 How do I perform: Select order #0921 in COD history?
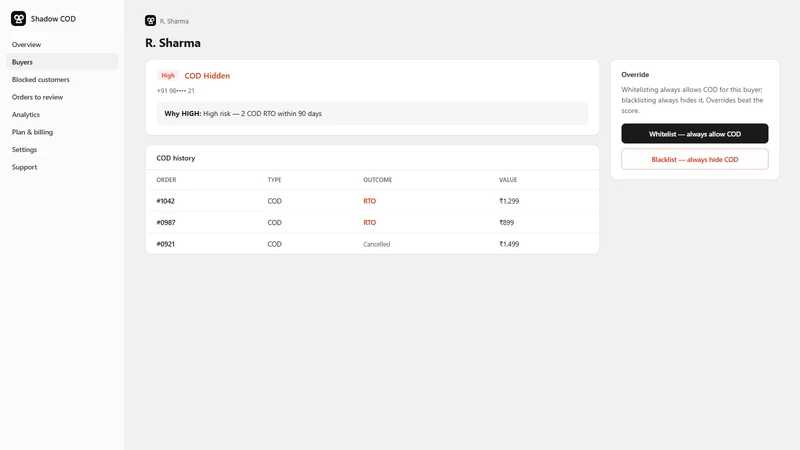click(165, 244)
